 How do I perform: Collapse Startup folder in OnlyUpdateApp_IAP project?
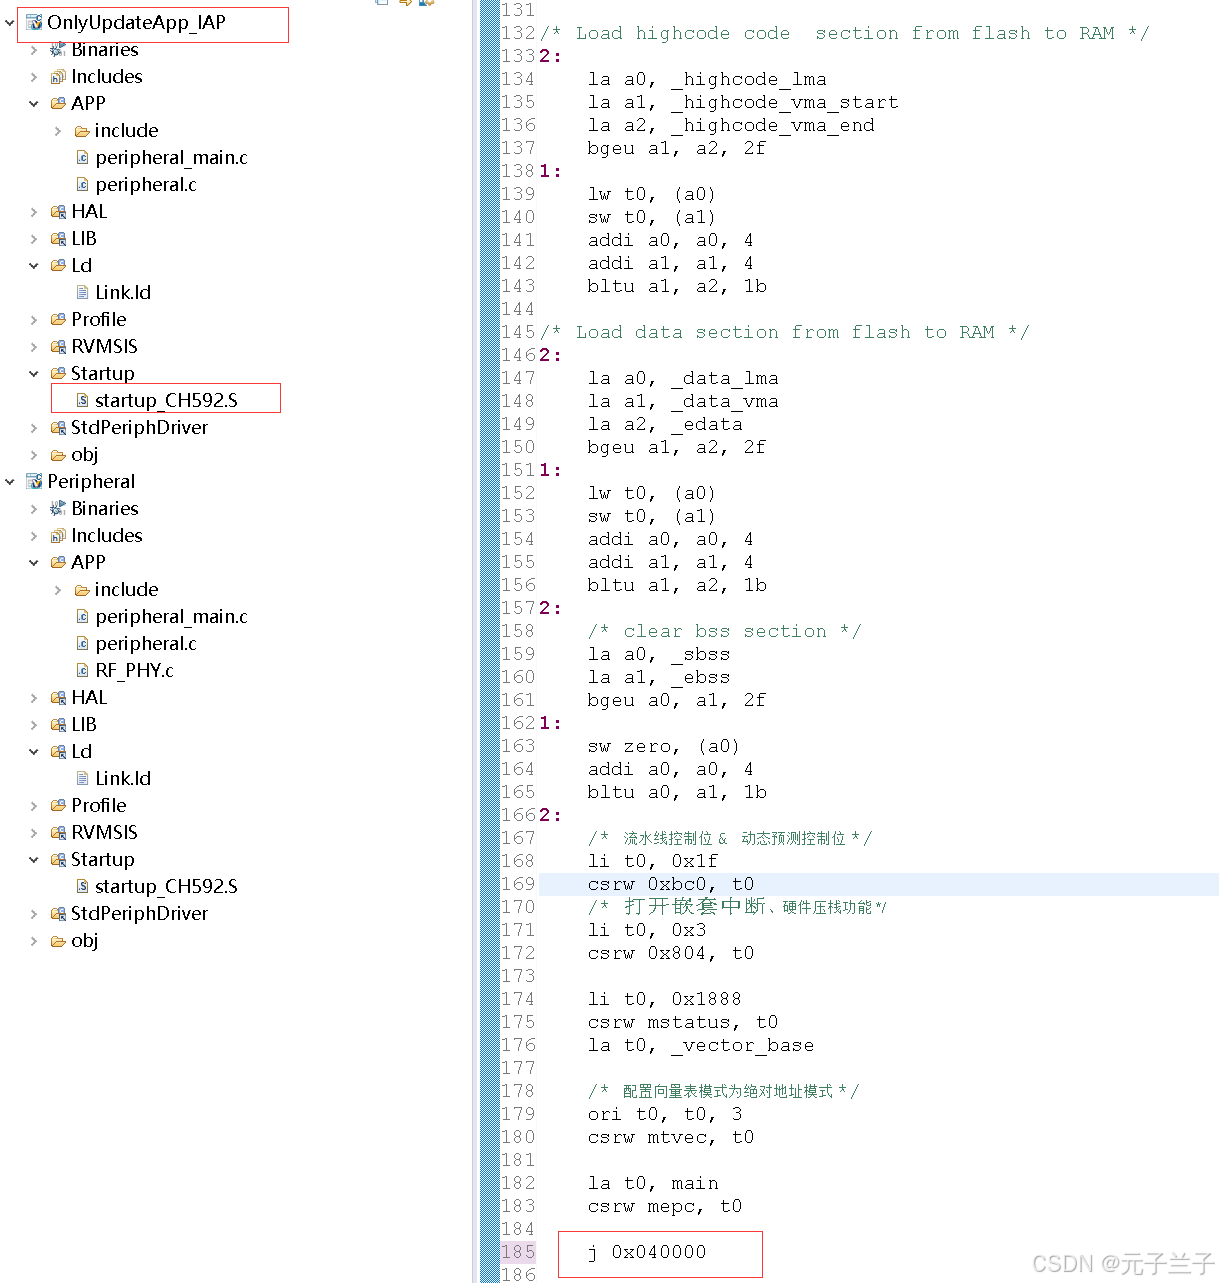pyautogui.click(x=34, y=373)
